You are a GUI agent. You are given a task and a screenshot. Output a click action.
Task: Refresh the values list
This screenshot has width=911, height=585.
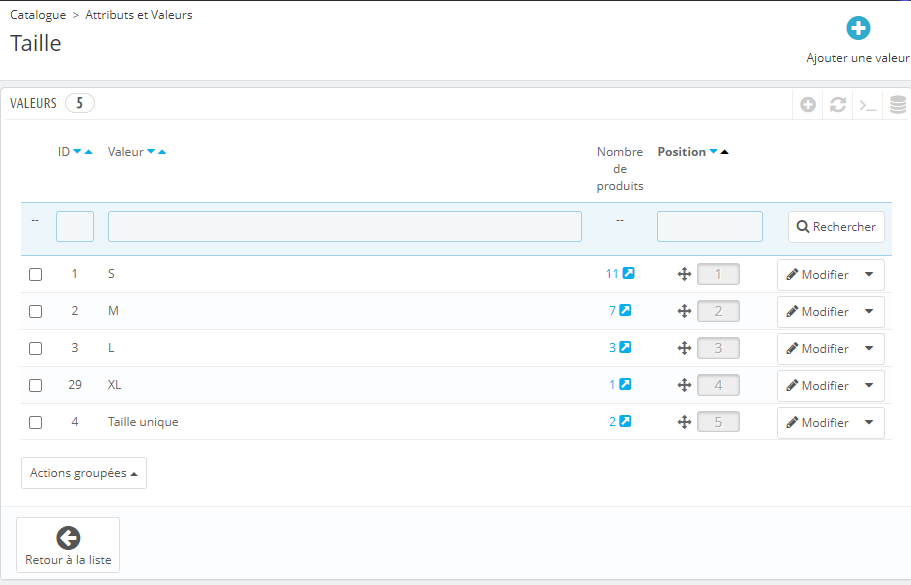pos(837,105)
